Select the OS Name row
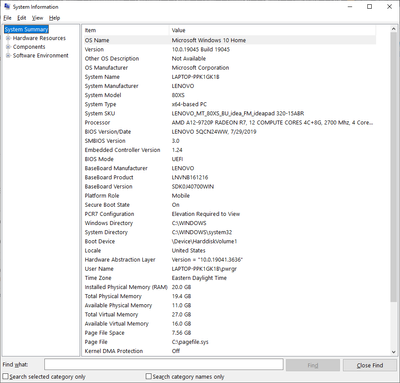This screenshot has width=400, height=383. pyautogui.click(x=229, y=40)
